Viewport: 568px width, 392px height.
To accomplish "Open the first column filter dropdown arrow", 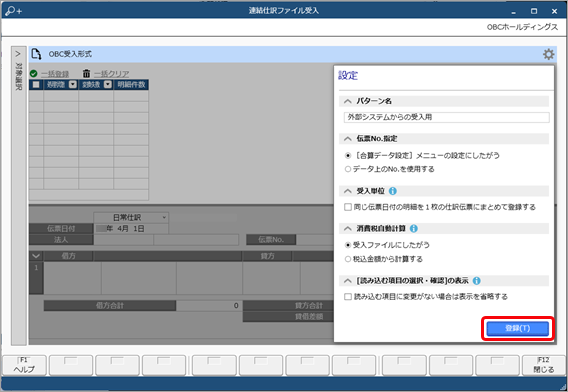I will 73,84.
